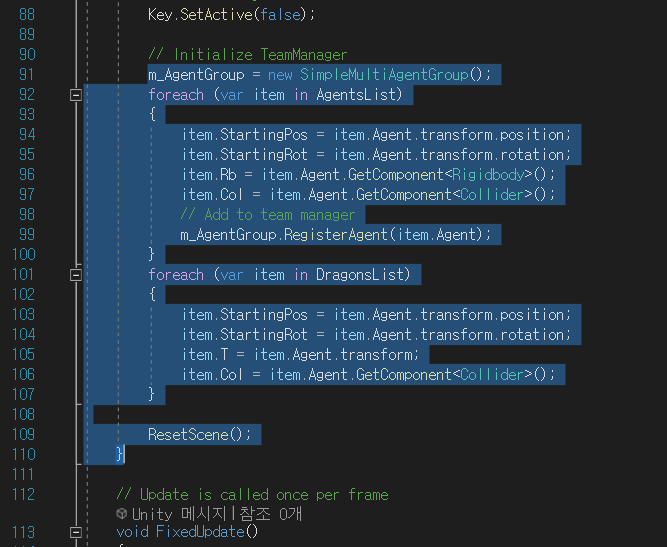Click the closing brace on line 110
The image size is (667, 547).
[120, 454]
